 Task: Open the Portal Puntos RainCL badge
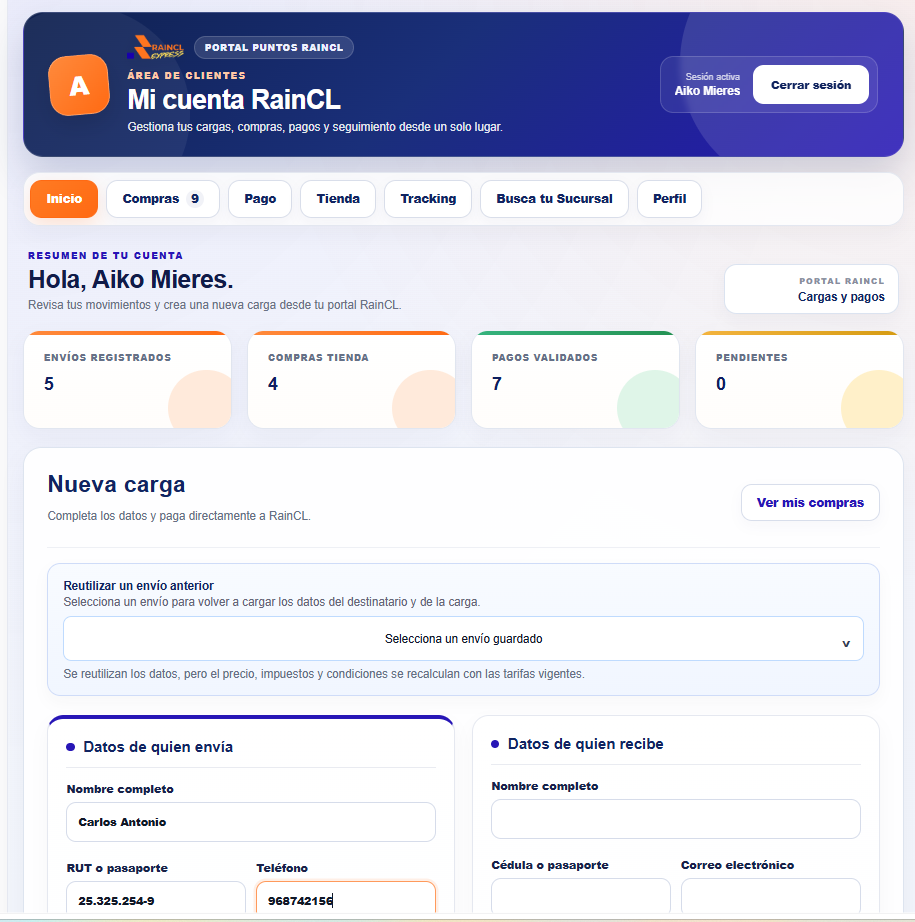(x=273, y=48)
